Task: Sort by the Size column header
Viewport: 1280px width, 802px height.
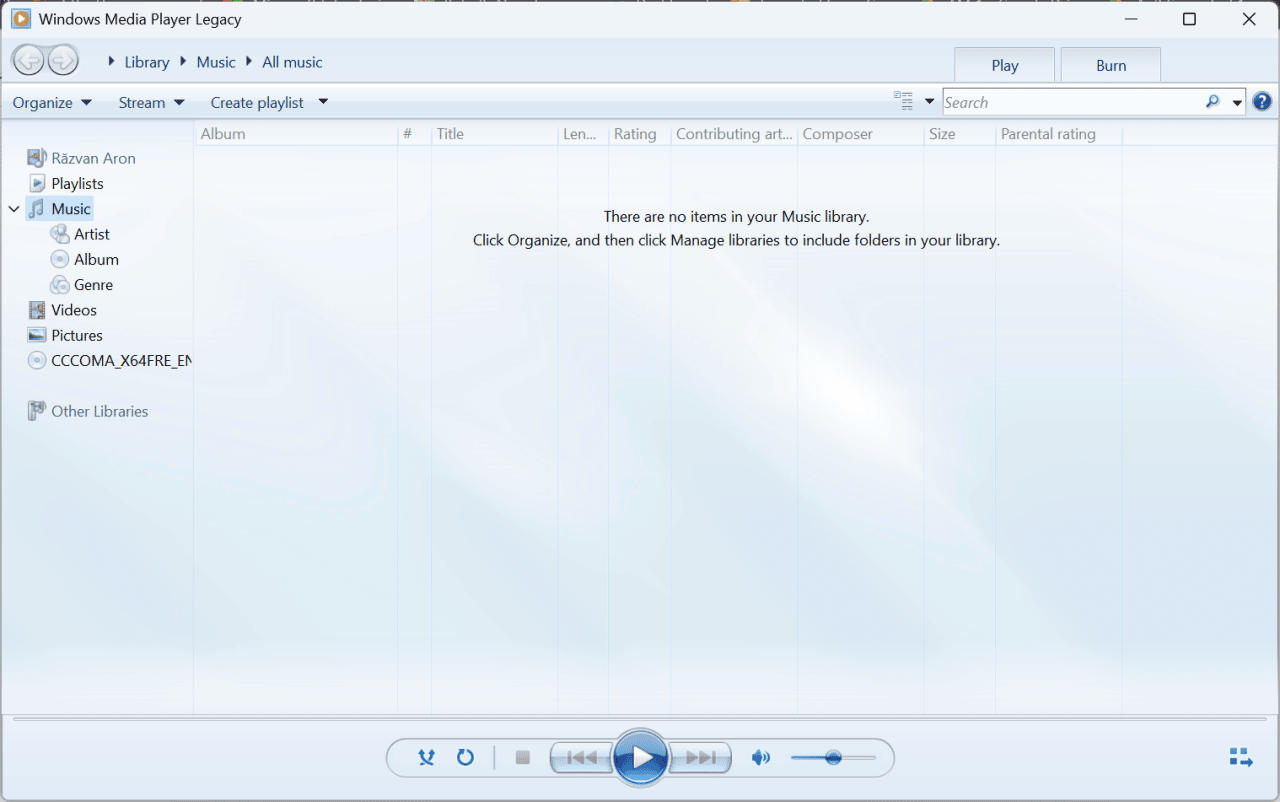Action: coord(960,134)
